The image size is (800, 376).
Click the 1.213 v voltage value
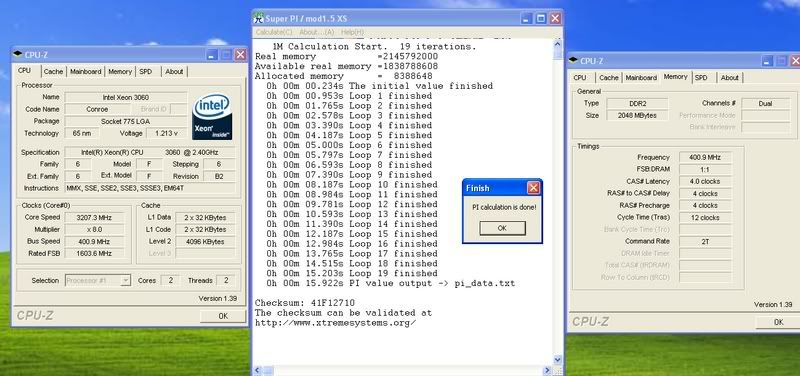[x=166, y=134]
